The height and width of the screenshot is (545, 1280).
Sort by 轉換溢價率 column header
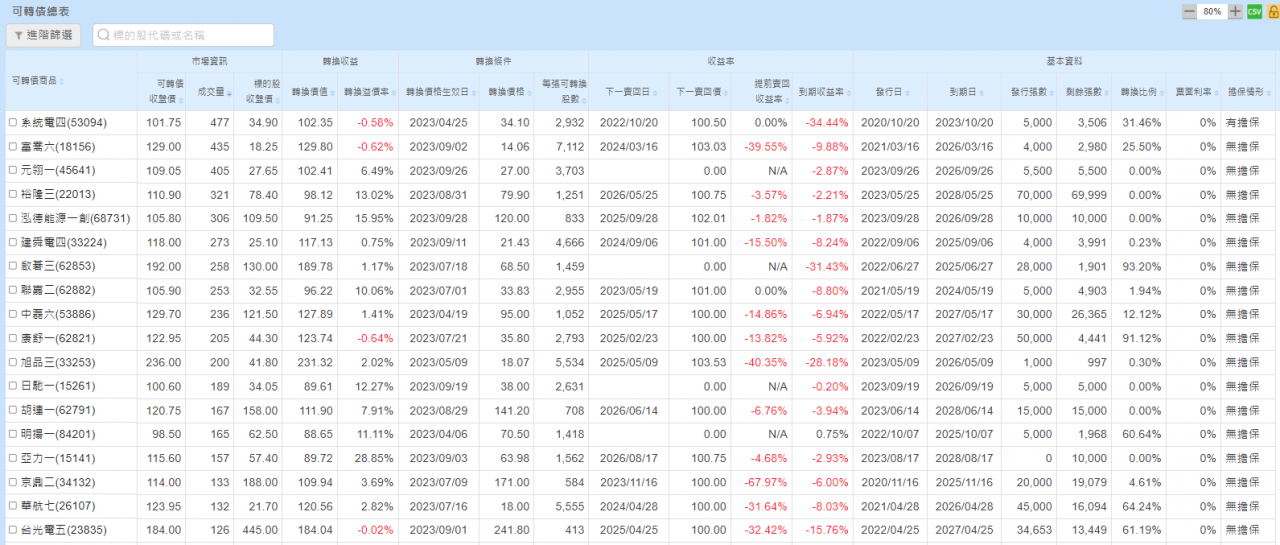point(366,92)
